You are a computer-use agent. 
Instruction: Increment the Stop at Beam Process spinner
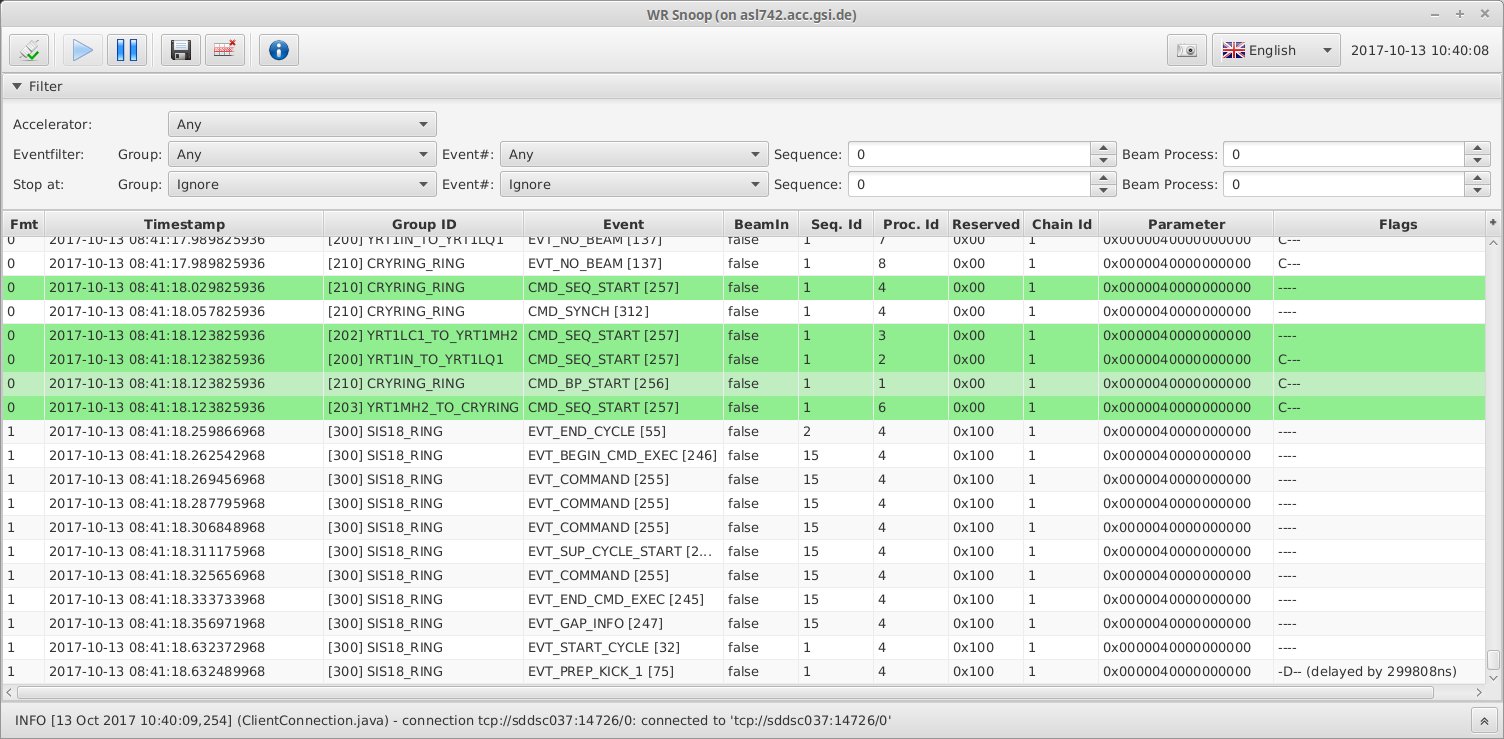[1478, 178]
